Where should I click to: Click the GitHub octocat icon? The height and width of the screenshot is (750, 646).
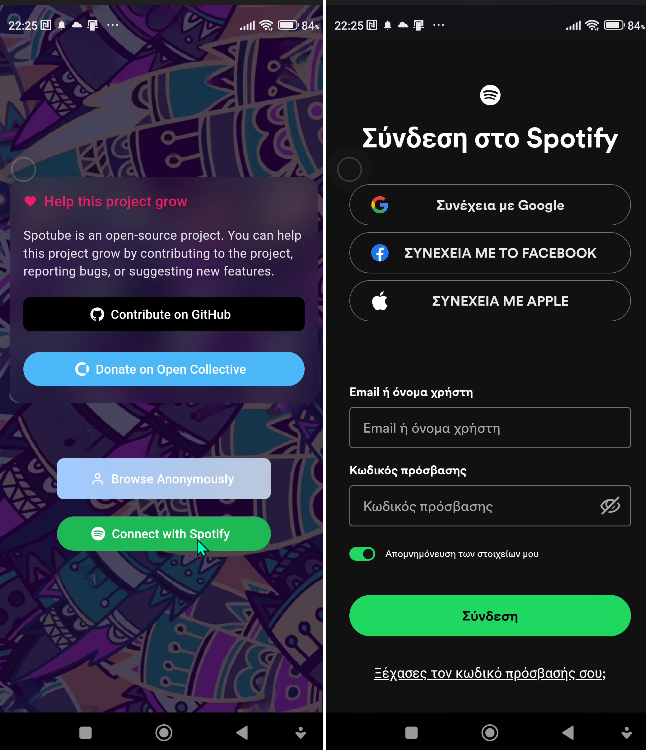[97, 314]
